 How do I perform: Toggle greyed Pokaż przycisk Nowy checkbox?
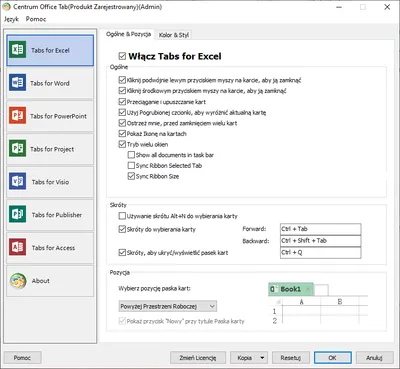[x=122, y=321]
